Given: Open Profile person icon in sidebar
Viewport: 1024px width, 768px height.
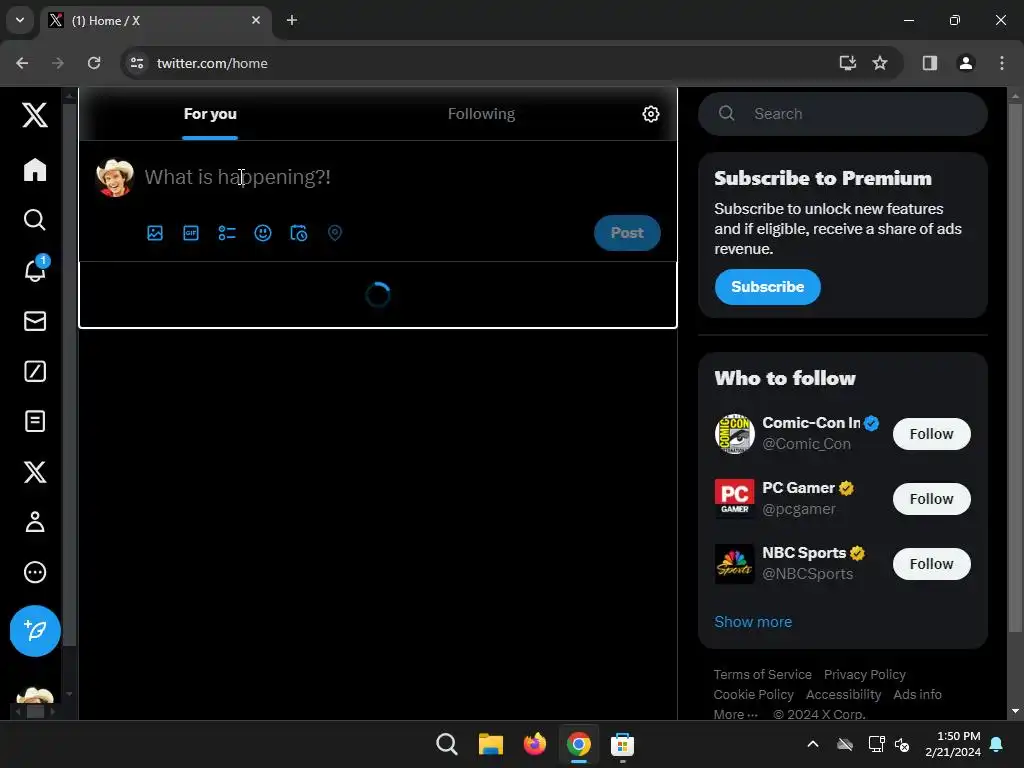Looking at the screenshot, I should [x=35, y=522].
